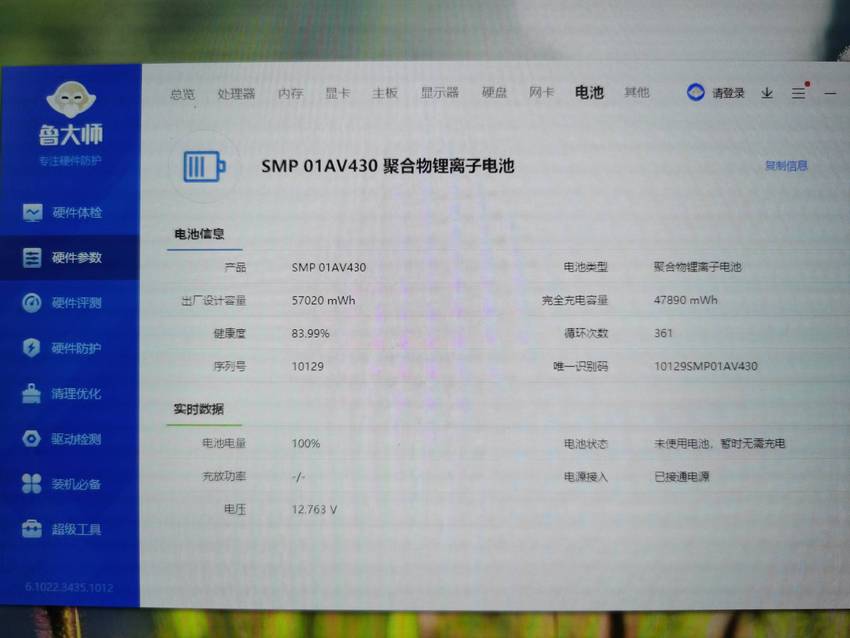Image resolution: width=850 pixels, height=638 pixels.
Task: Select the 产品 value SMP 01AV430
Action: coord(329,267)
